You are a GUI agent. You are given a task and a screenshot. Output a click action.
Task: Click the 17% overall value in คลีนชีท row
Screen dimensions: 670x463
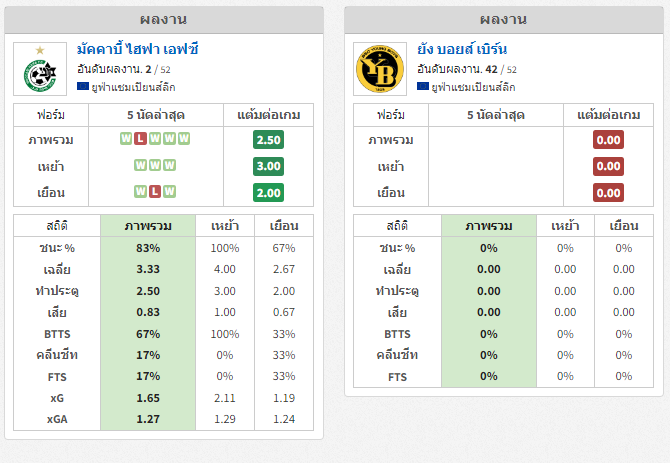[148, 355]
